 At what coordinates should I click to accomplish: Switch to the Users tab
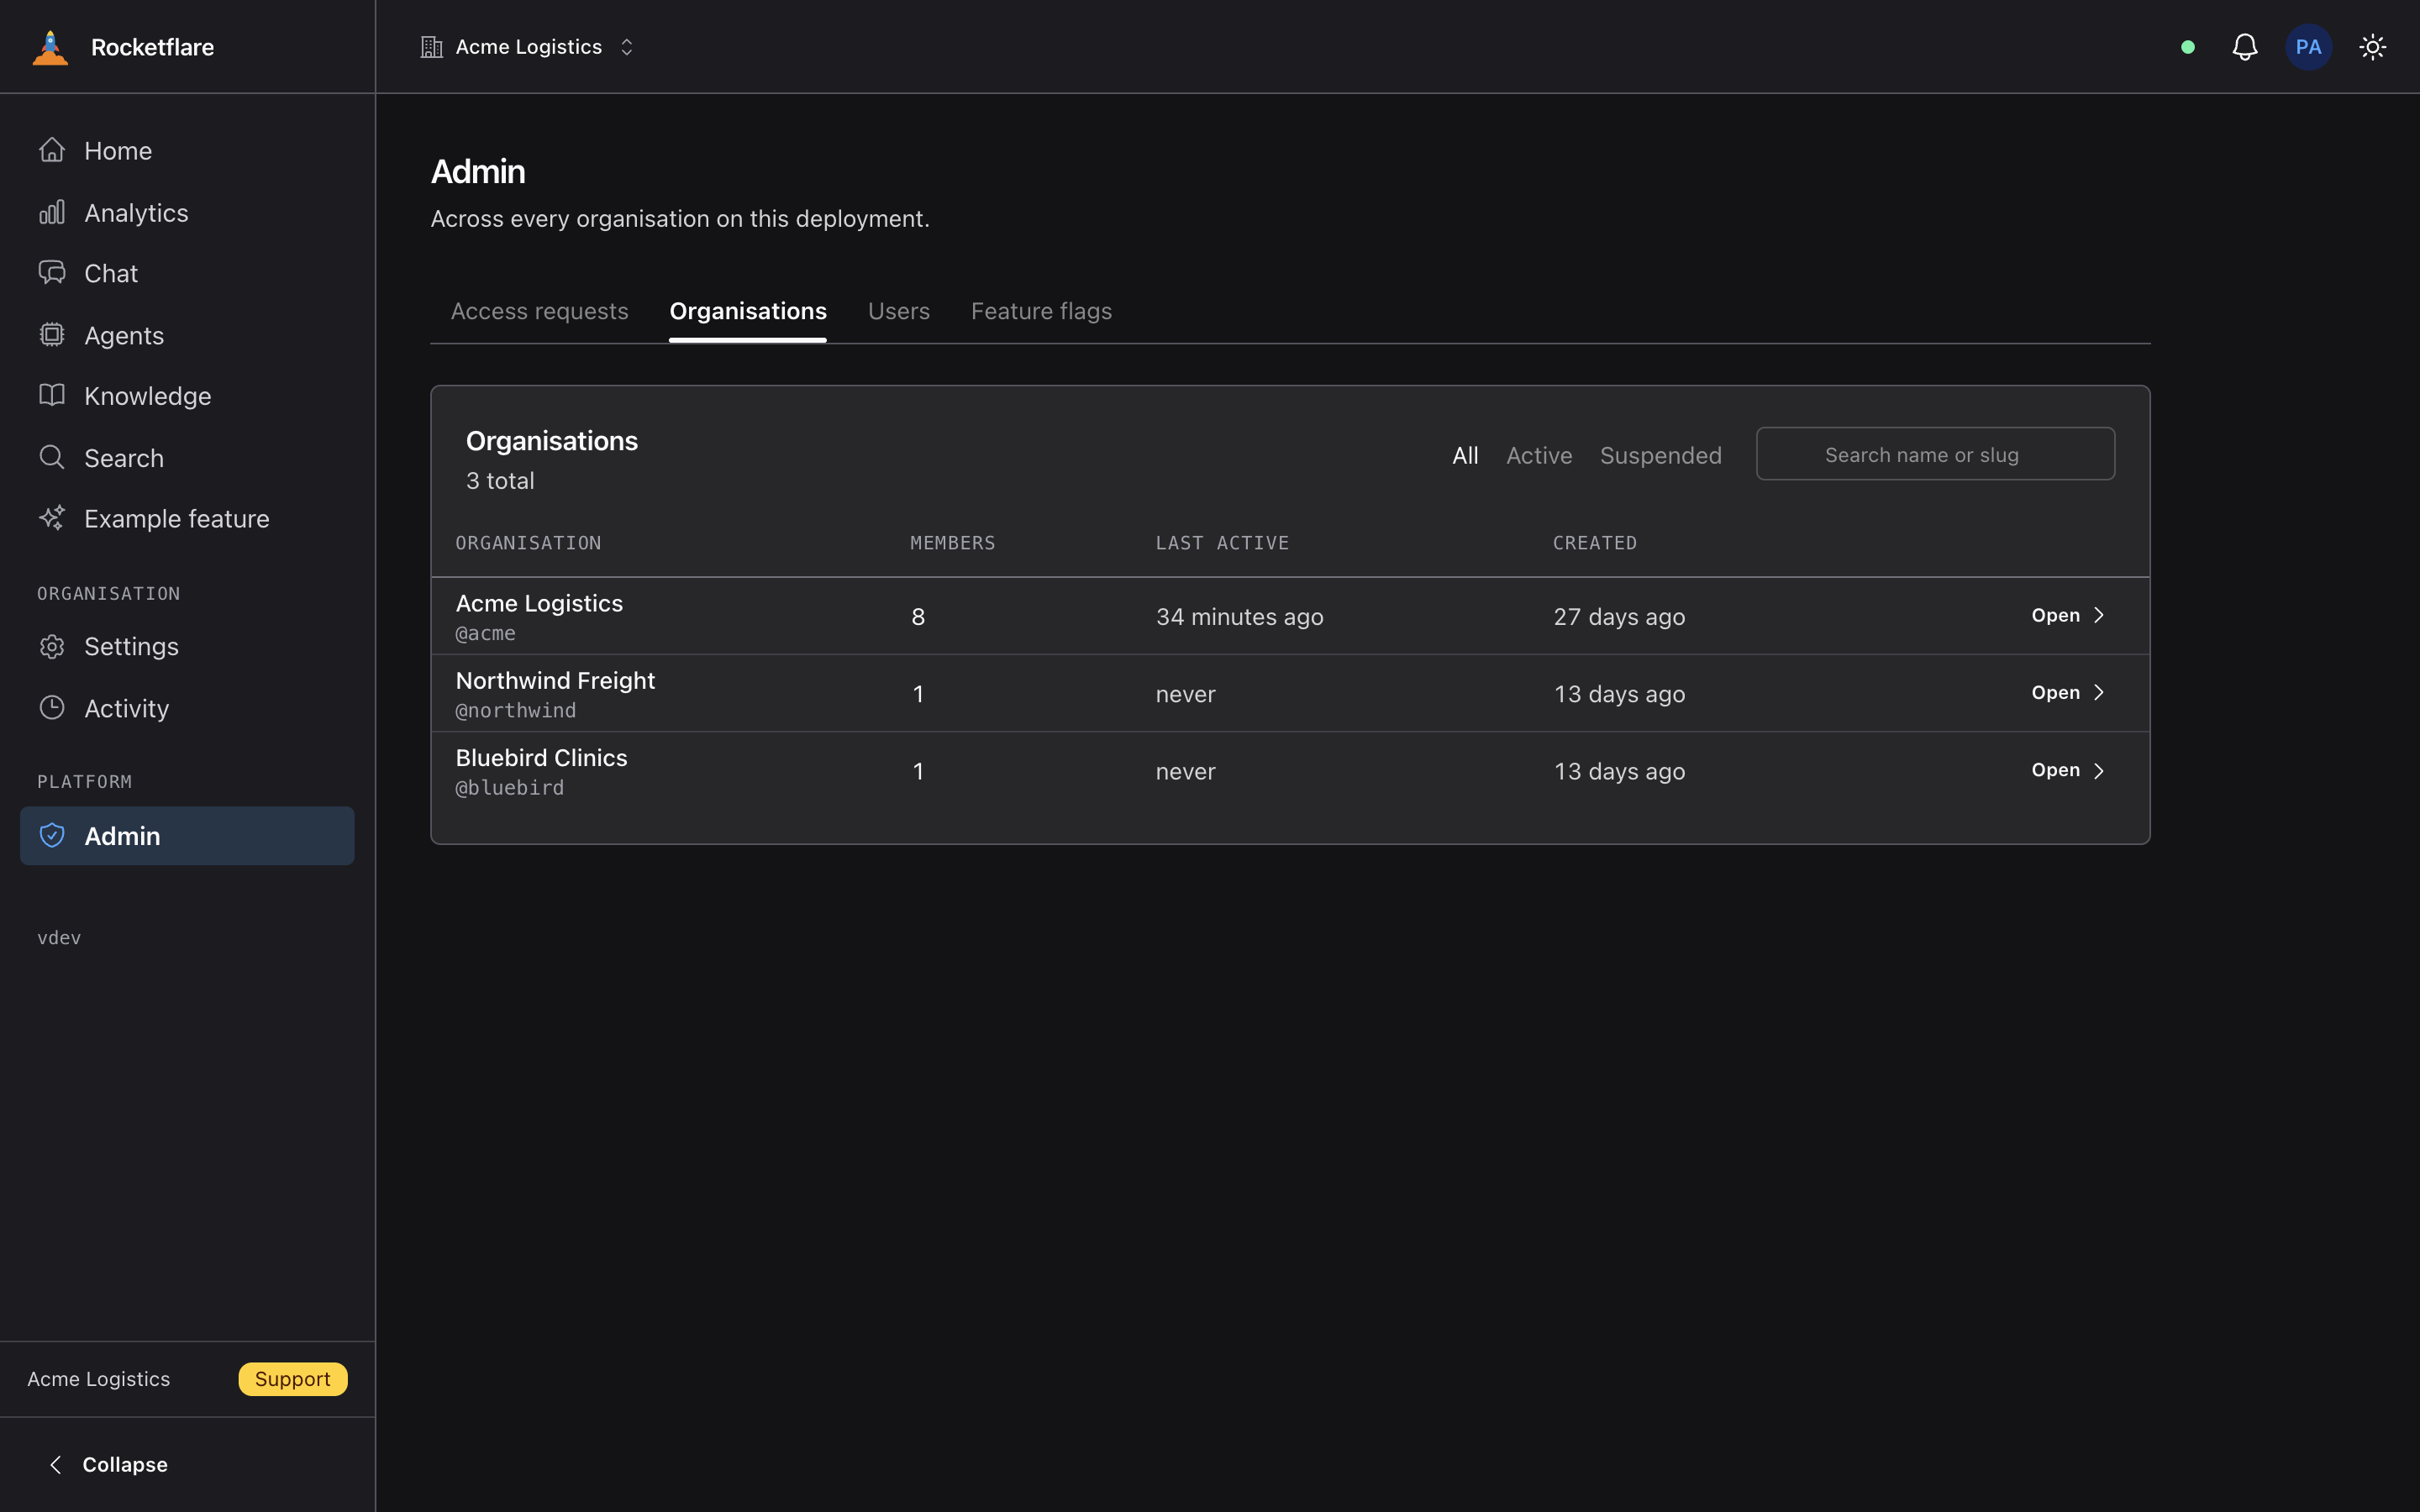click(x=899, y=311)
